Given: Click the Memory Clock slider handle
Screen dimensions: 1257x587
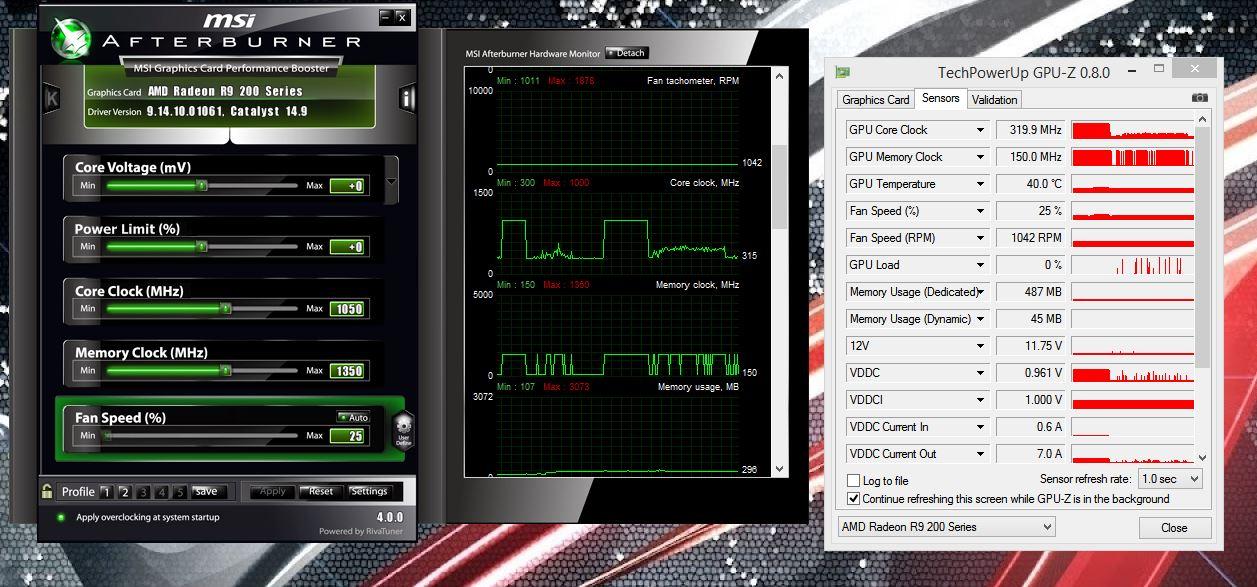Looking at the screenshot, I should tap(225, 370).
